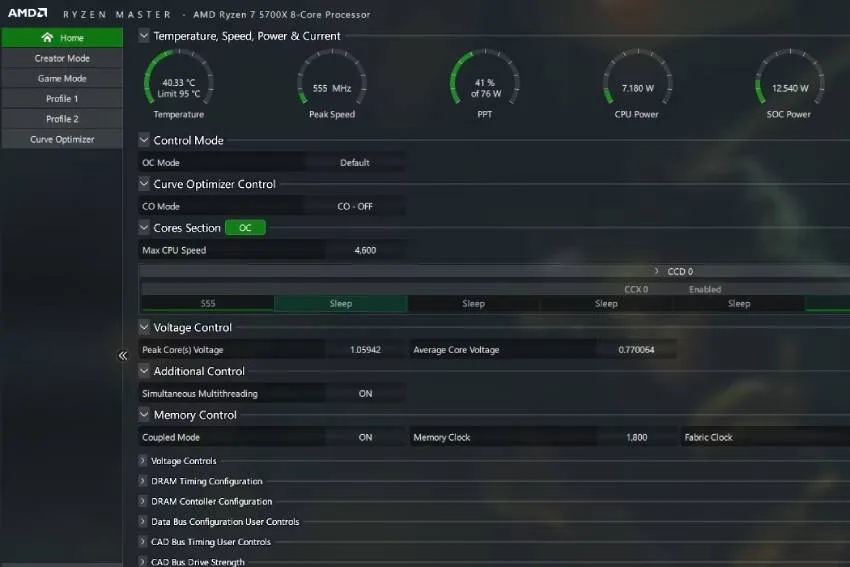Collapse the sidebar with double-chevron icon
850x567 pixels.
pos(123,356)
